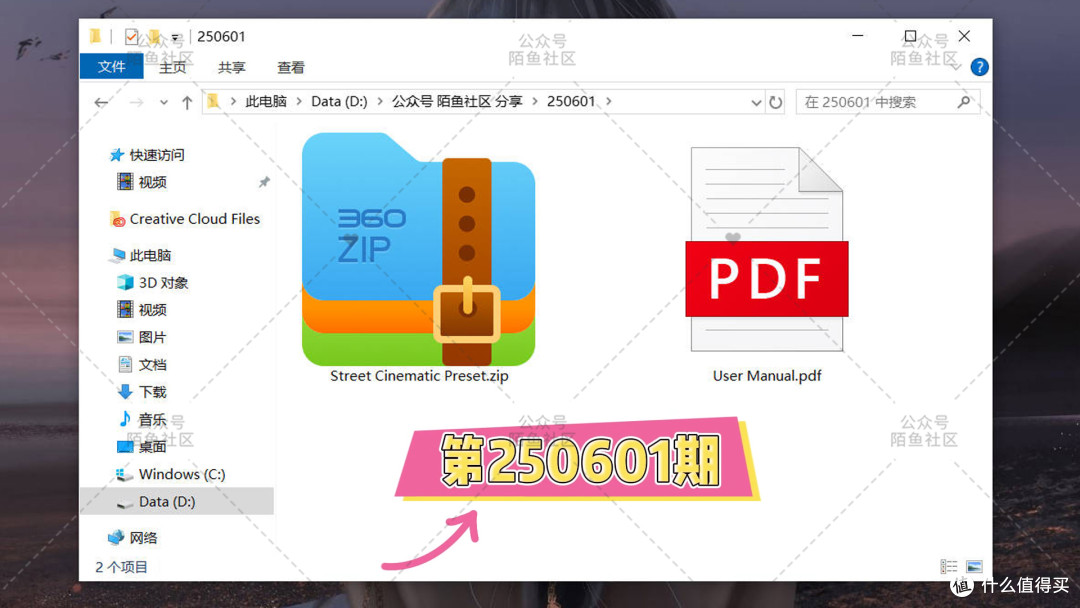Screen dimensions: 1080x608
Task: Select 网络 in the navigation pane
Action: point(143,538)
